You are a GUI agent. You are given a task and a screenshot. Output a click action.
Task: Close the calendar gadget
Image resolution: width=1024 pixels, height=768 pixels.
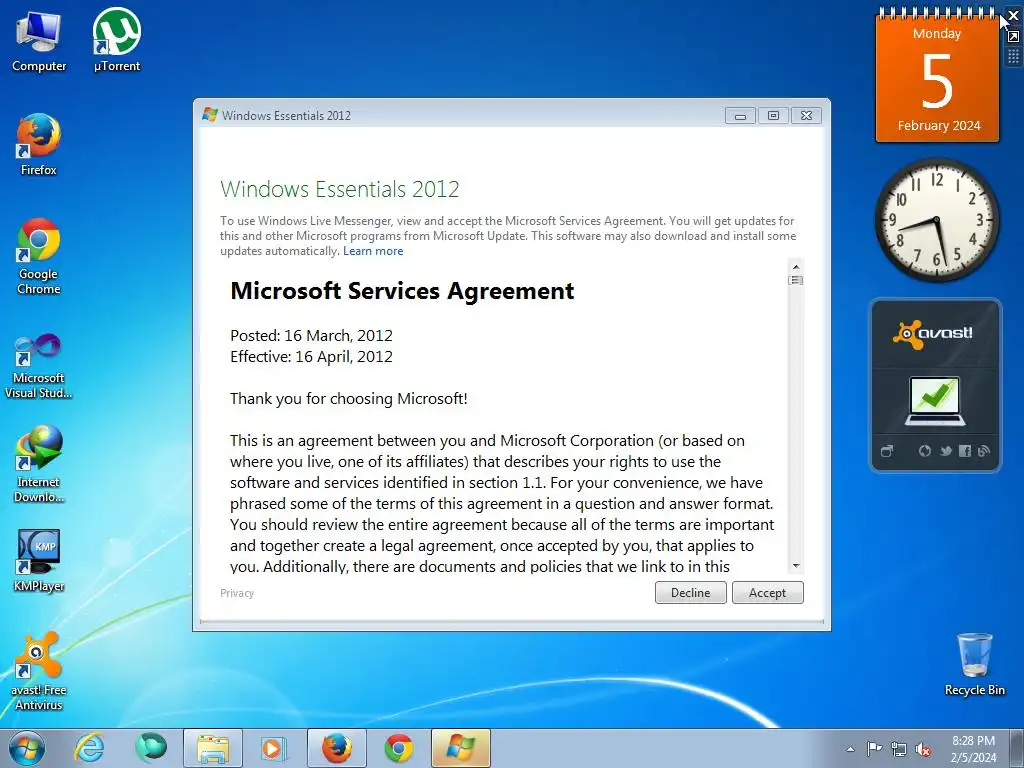(1013, 16)
